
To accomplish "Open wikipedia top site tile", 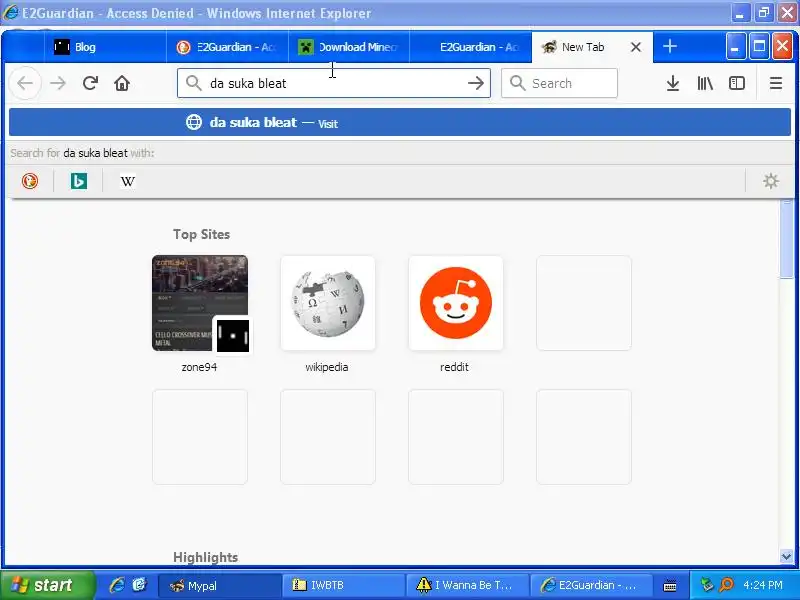I will 328,303.
